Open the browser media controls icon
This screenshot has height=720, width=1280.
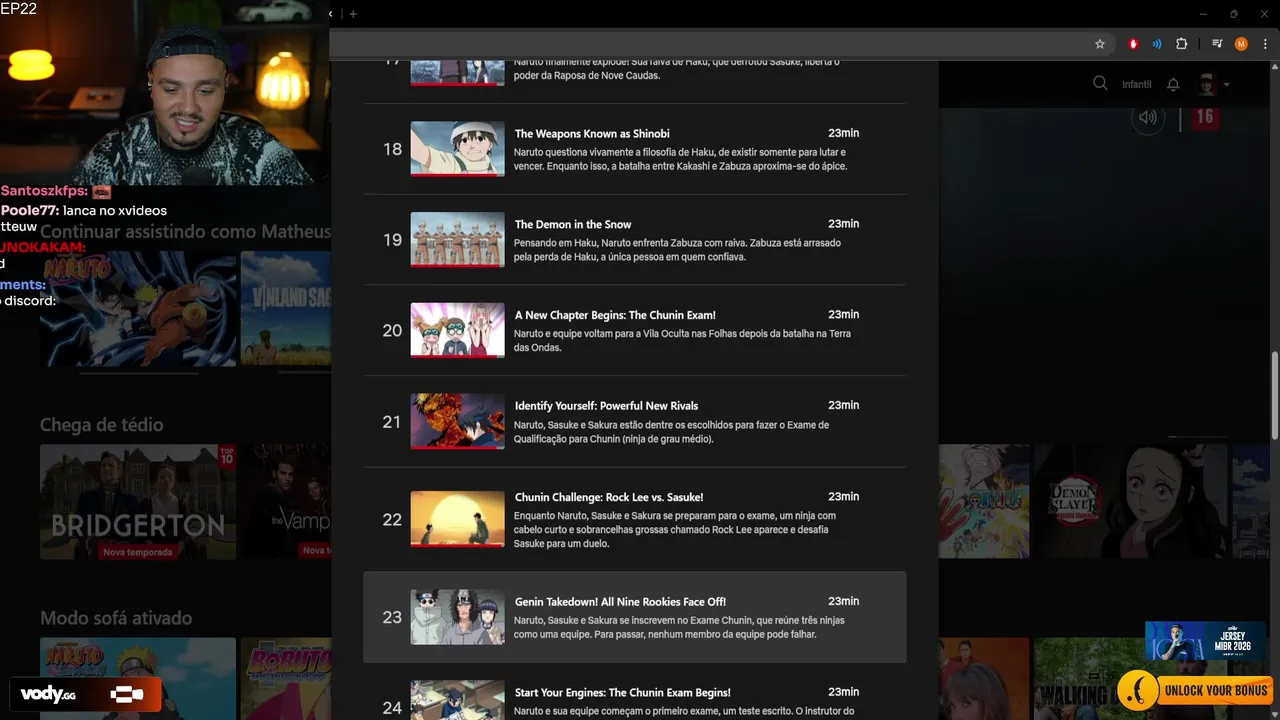pyautogui.click(x=1217, y=44)
